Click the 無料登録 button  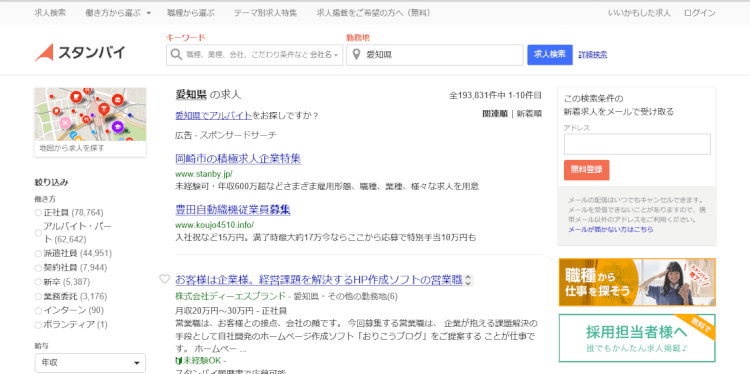click(586, 170)
